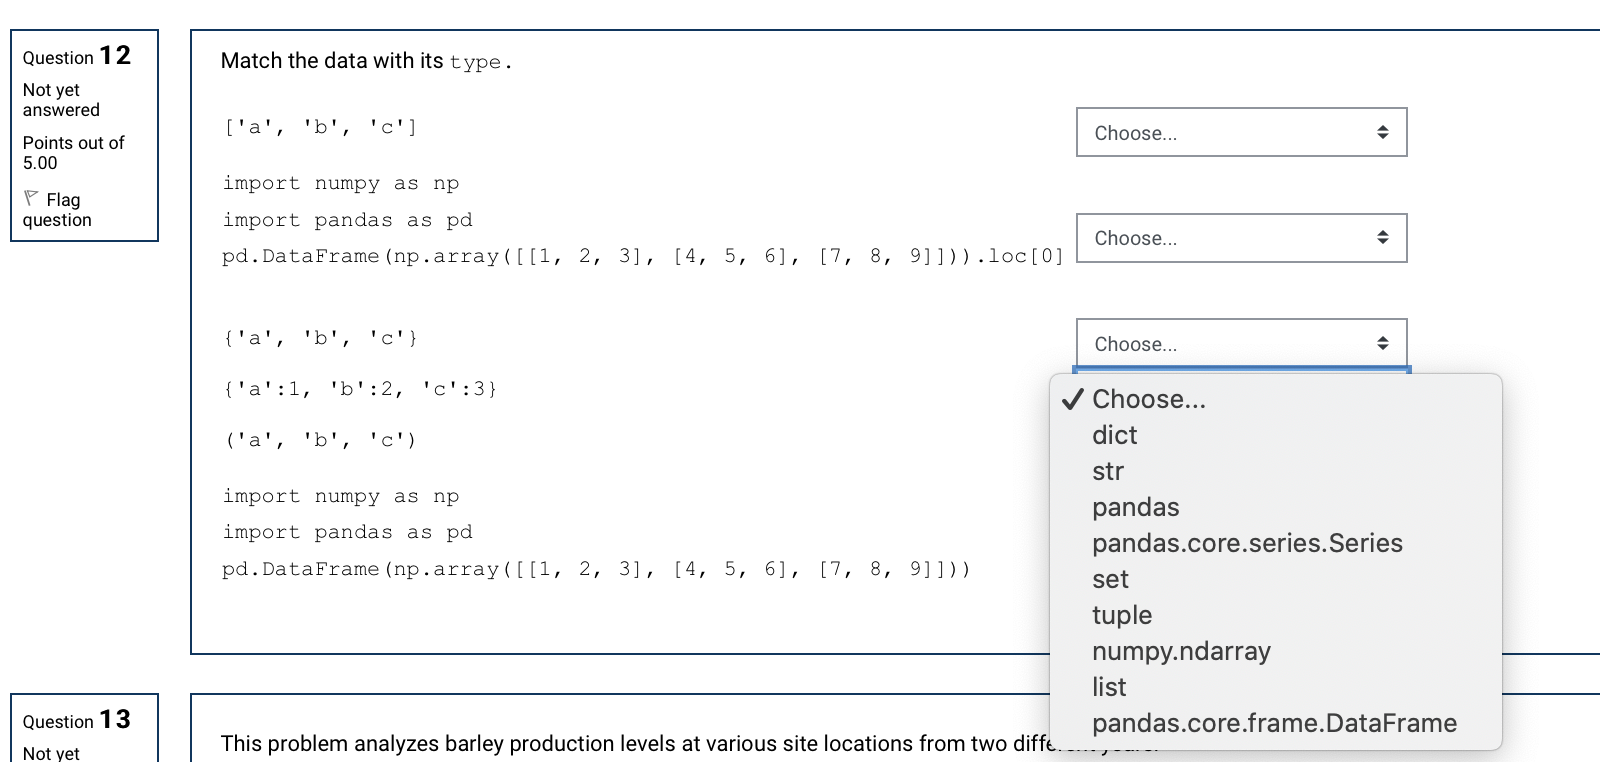The width and height of the screenshot is (1600, 762).
Task: Click the 'Match the data with its type.' prompt
Action: 366,61
